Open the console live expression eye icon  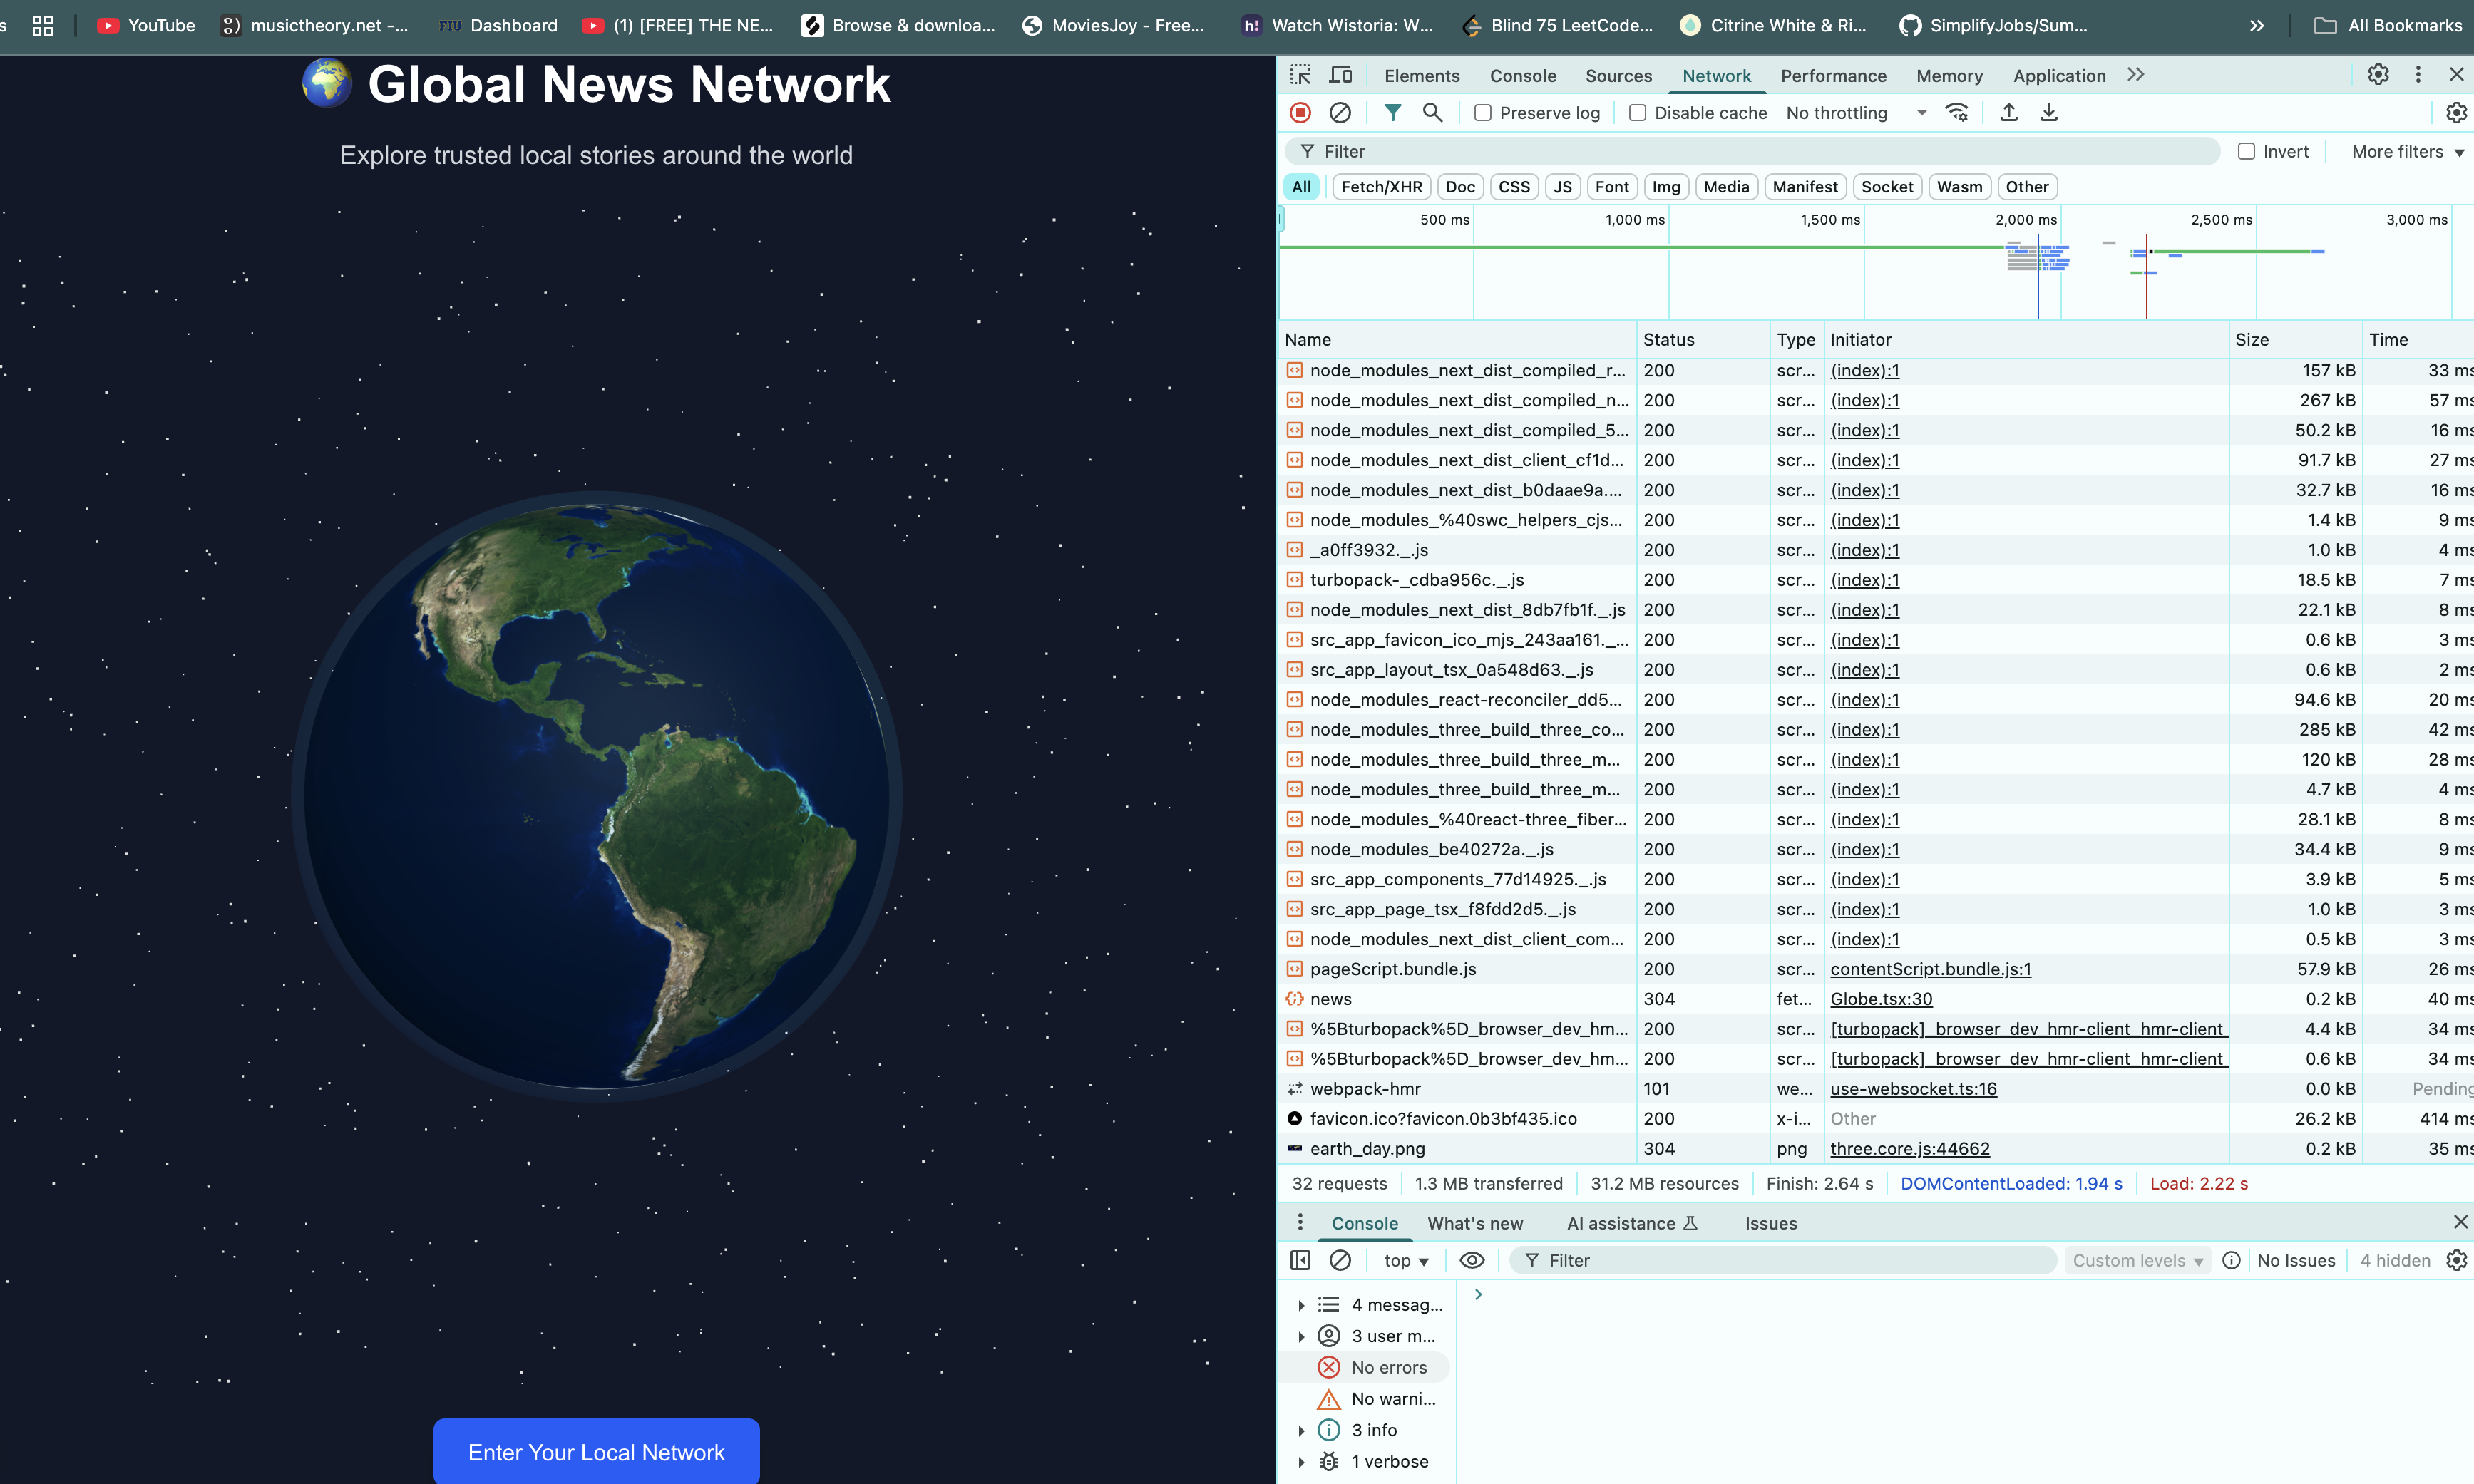(x=1471, y=1260)
